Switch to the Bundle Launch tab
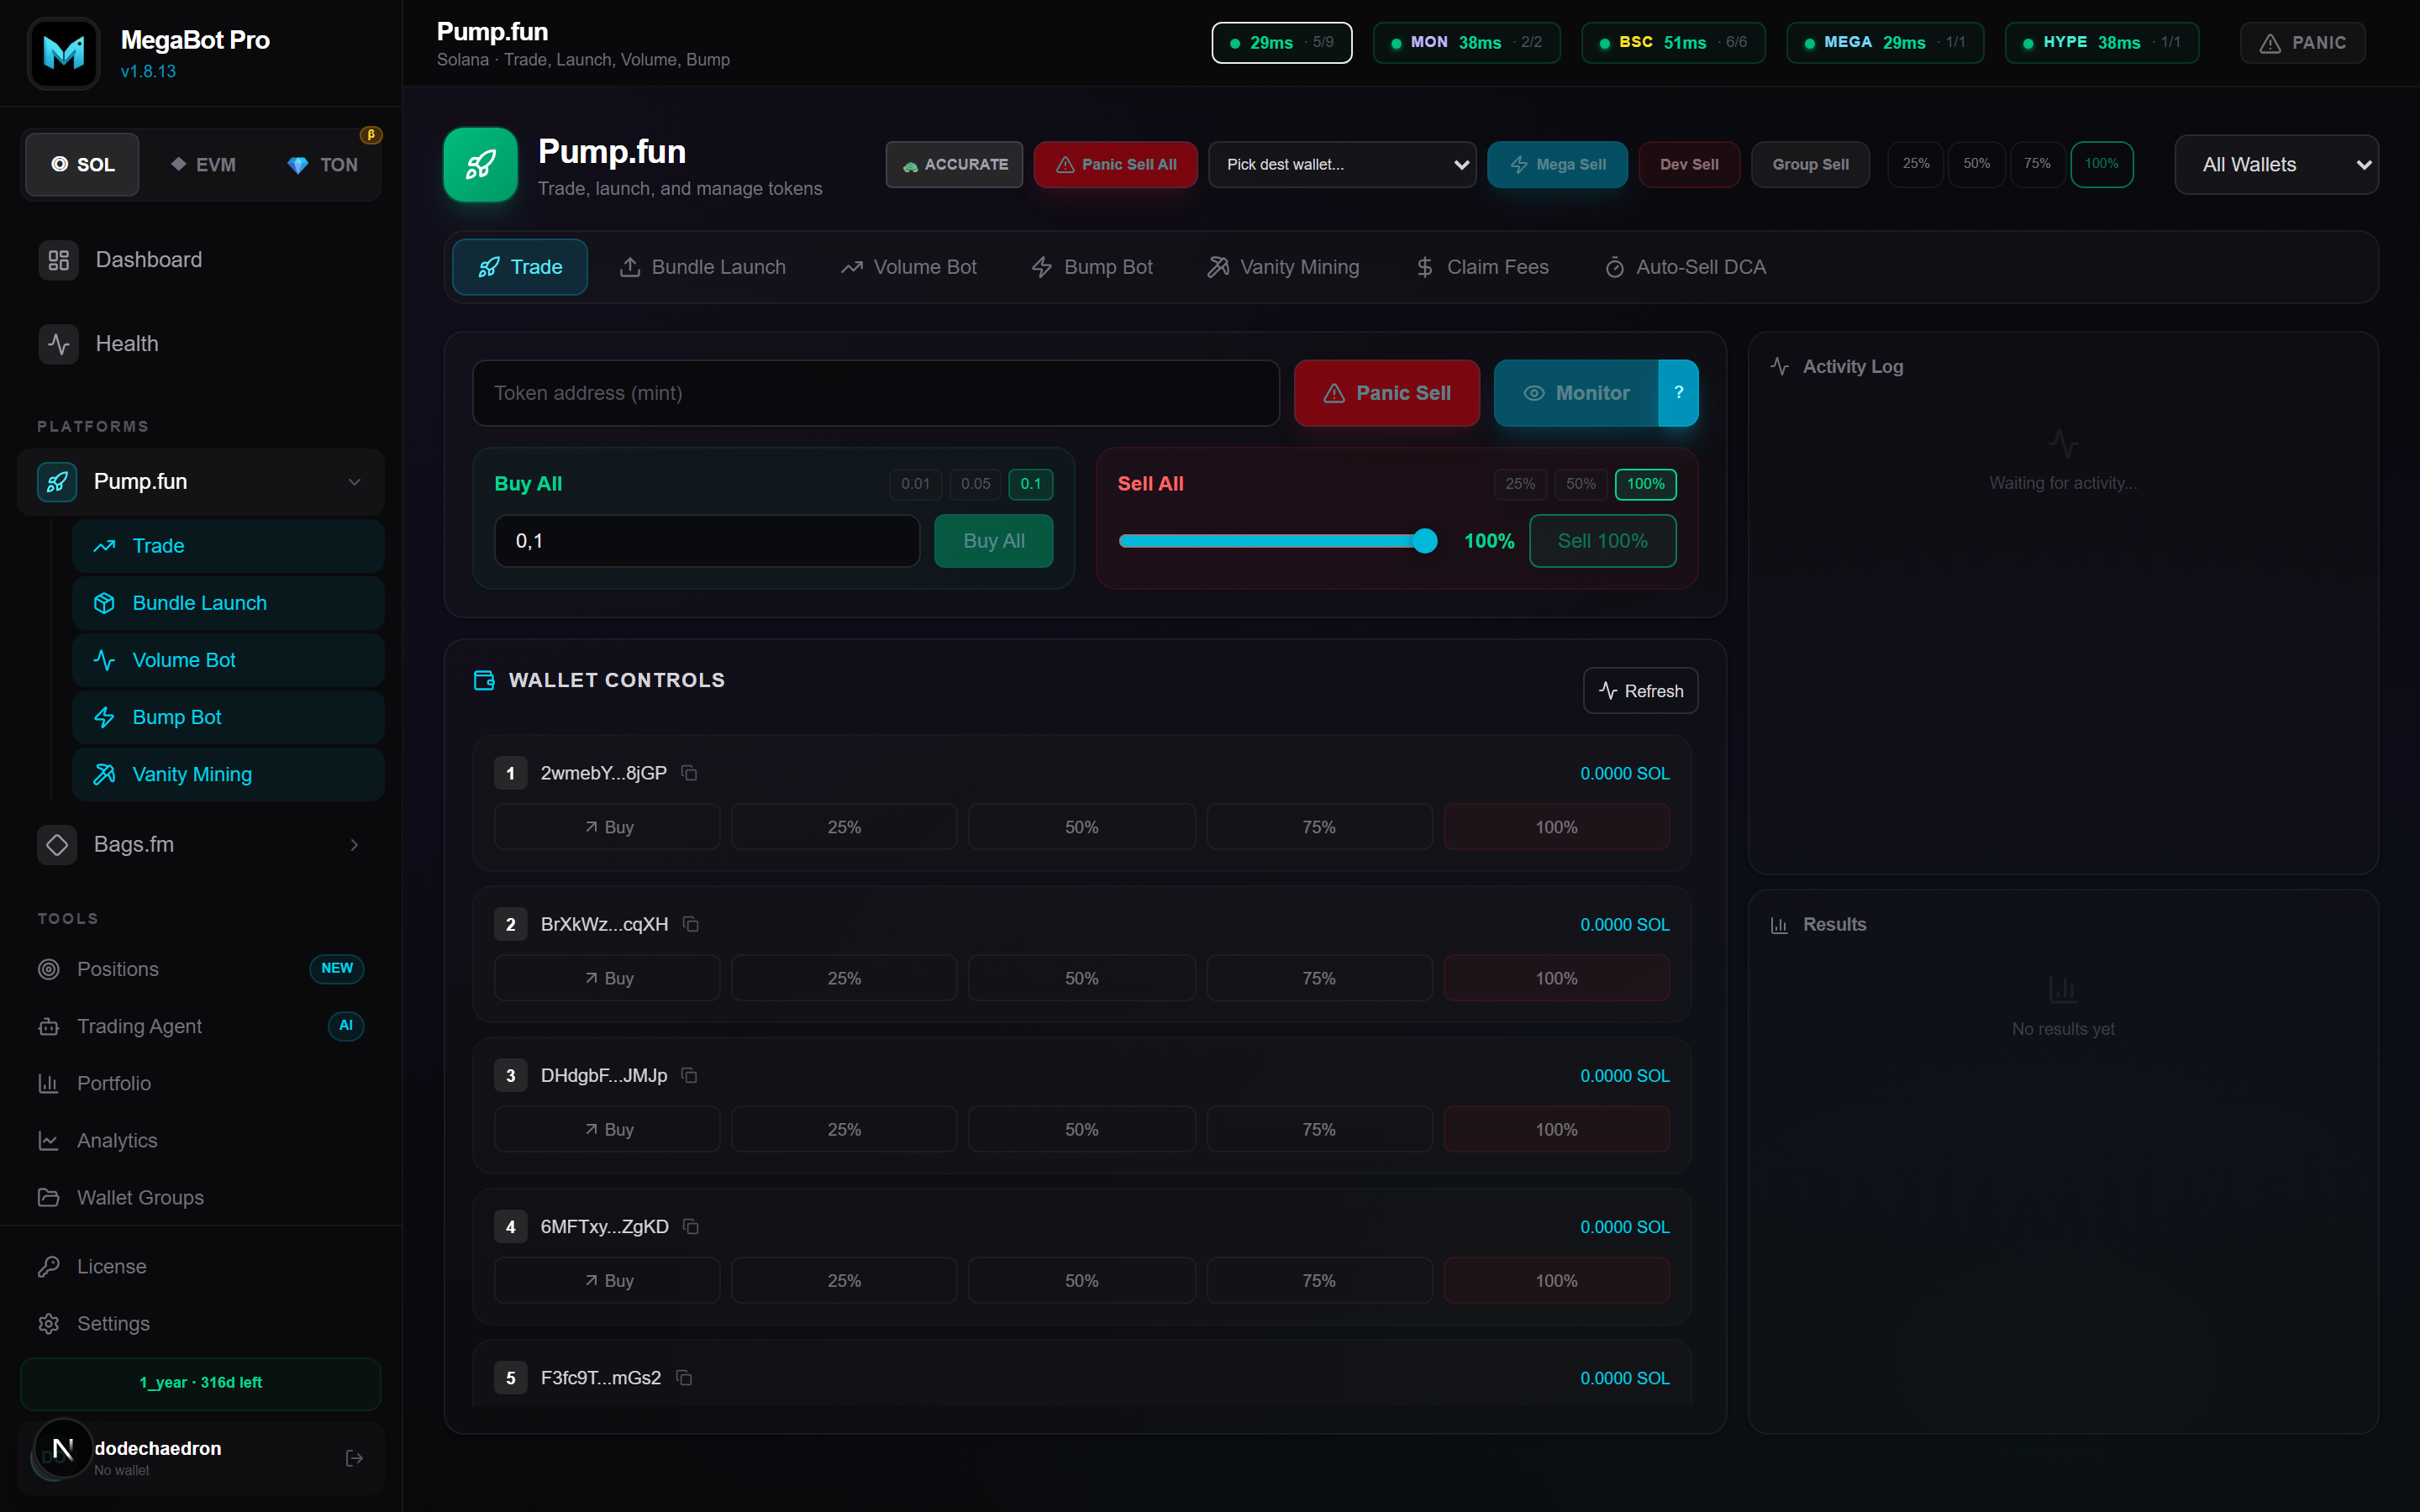 click(703, 267)
